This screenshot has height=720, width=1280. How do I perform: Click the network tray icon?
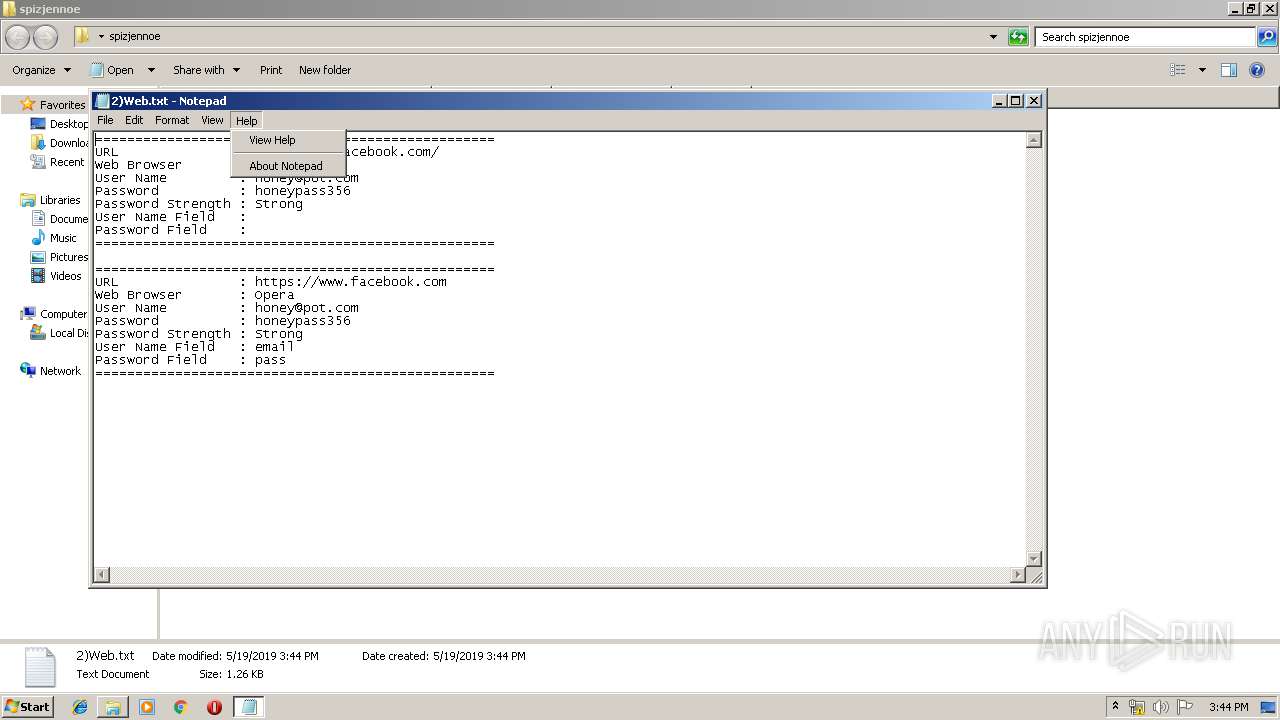(1137, 707)
